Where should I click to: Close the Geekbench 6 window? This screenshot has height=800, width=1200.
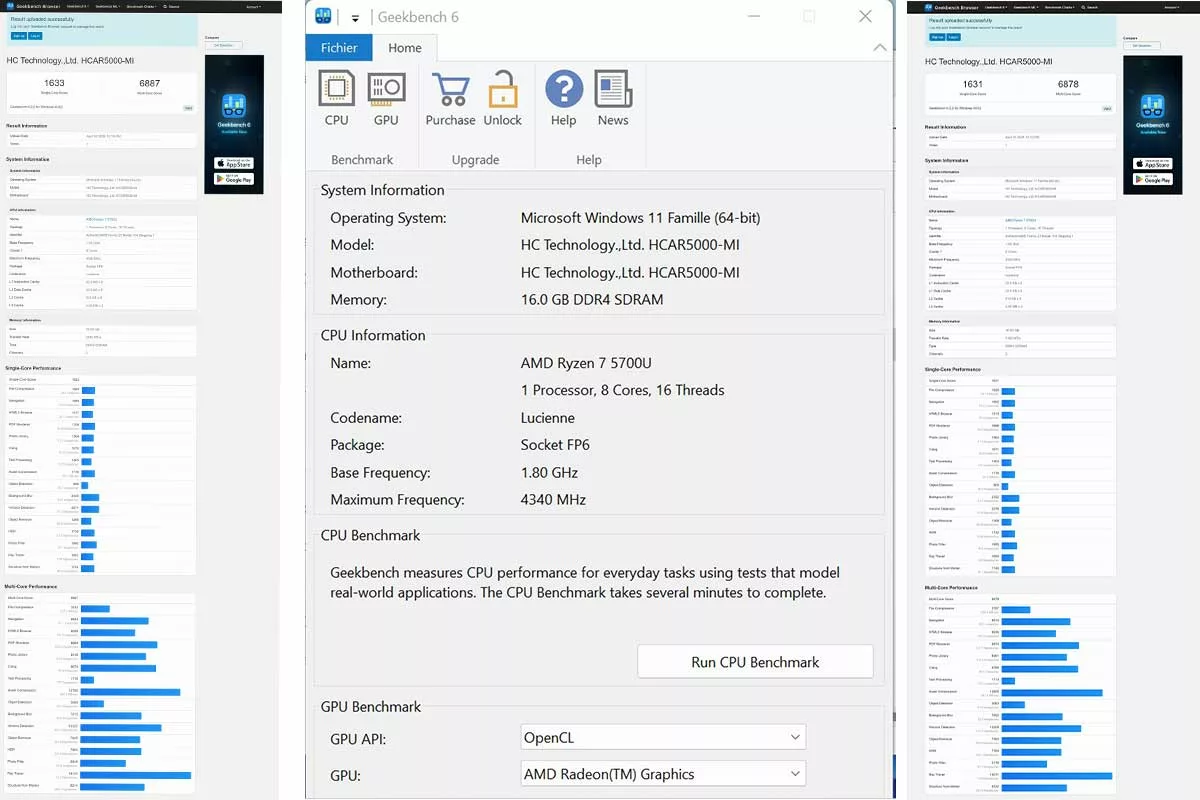tap(866, 16)
